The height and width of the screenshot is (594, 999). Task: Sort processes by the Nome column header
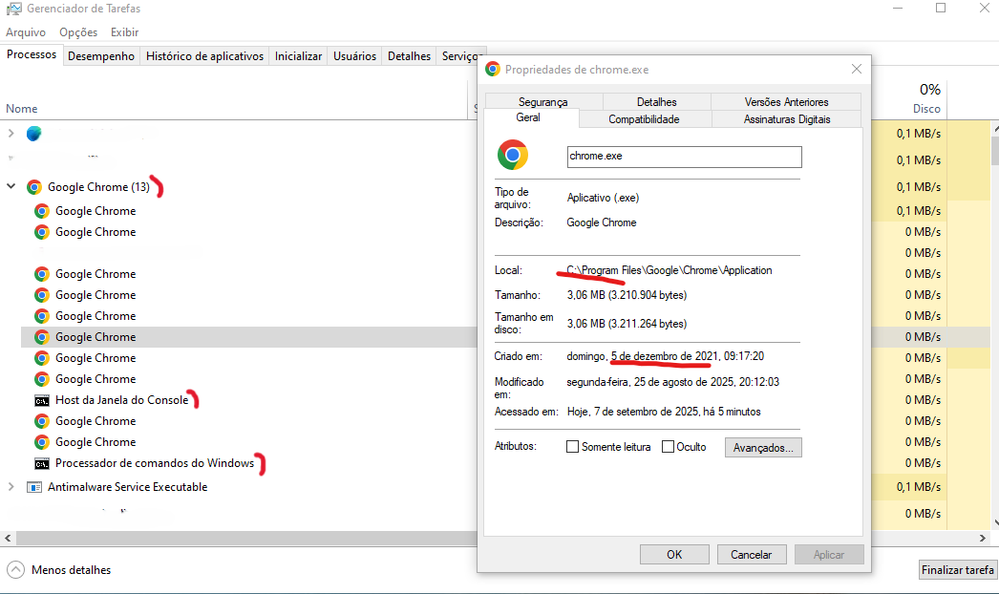point(22,109)
